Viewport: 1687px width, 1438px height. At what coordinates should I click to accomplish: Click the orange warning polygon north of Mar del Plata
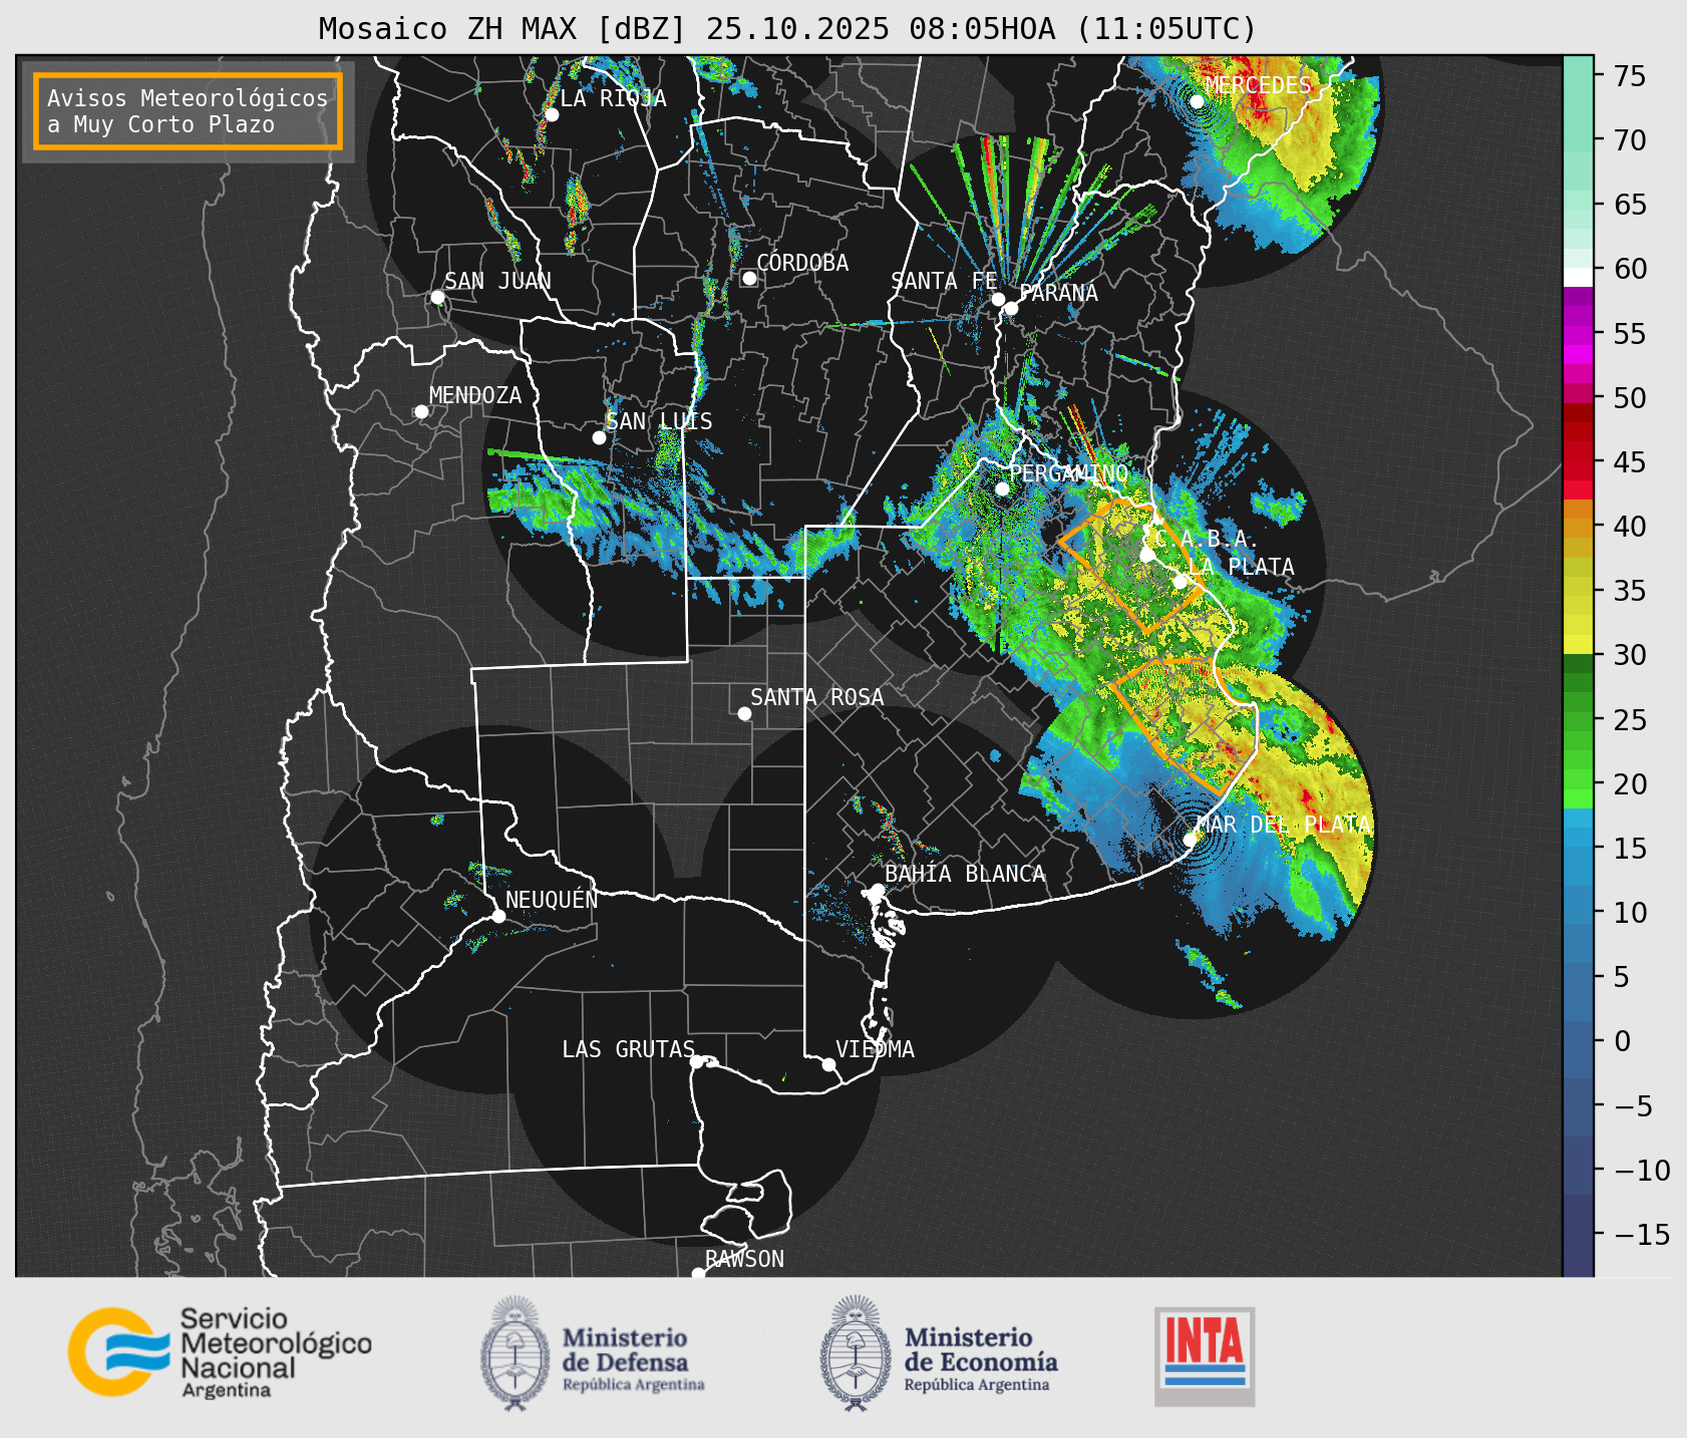coord(1184,726)
